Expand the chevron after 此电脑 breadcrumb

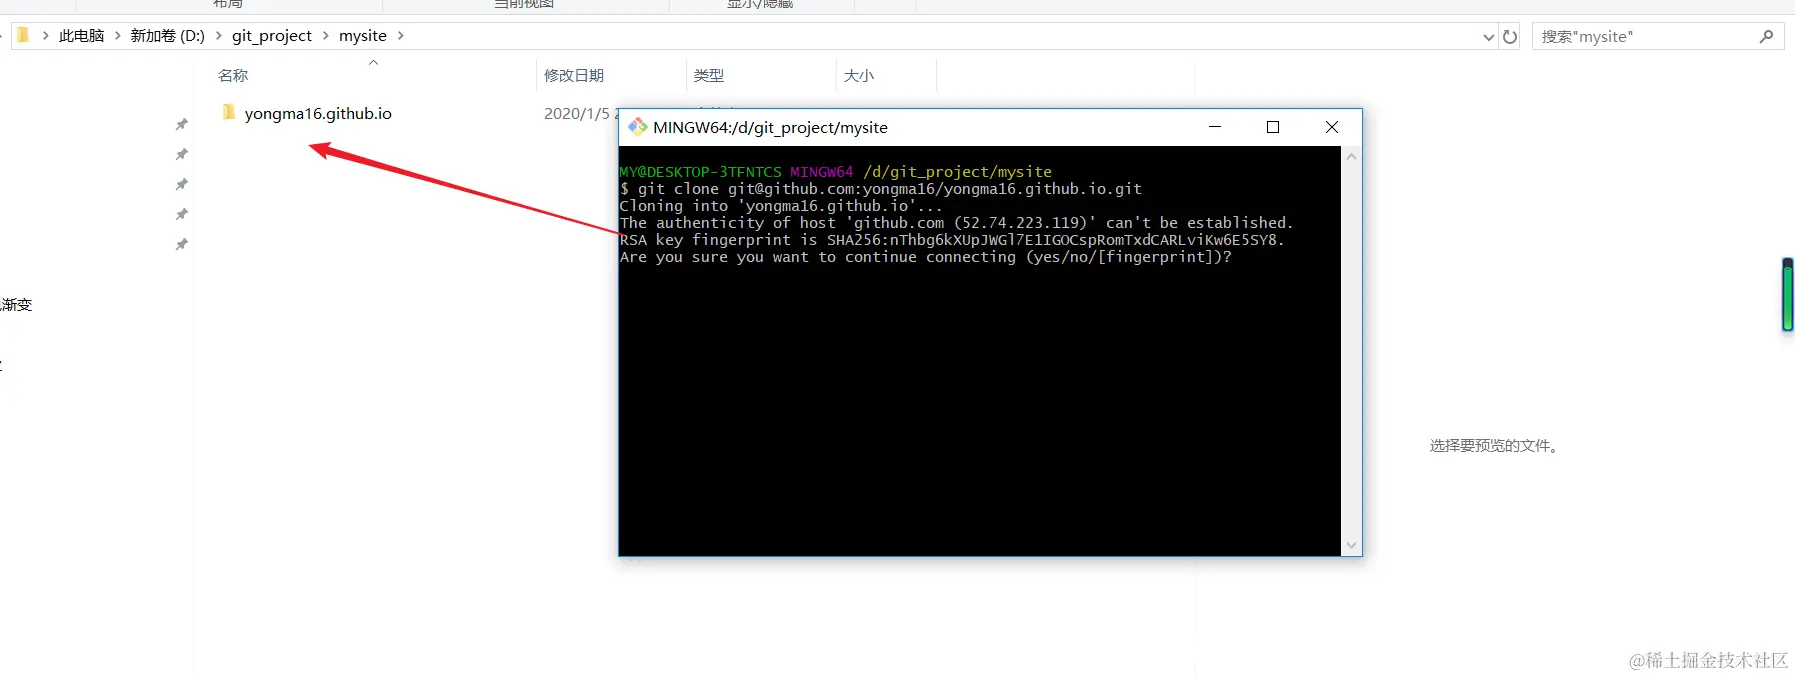(118, 36)
